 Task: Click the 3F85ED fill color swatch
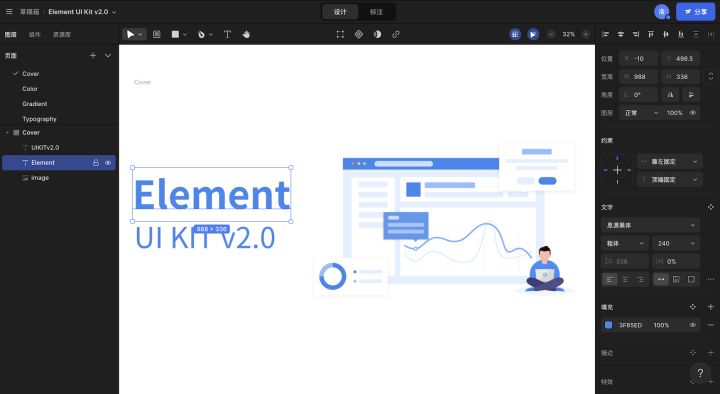pyautogui.click(x=608, y=325)
